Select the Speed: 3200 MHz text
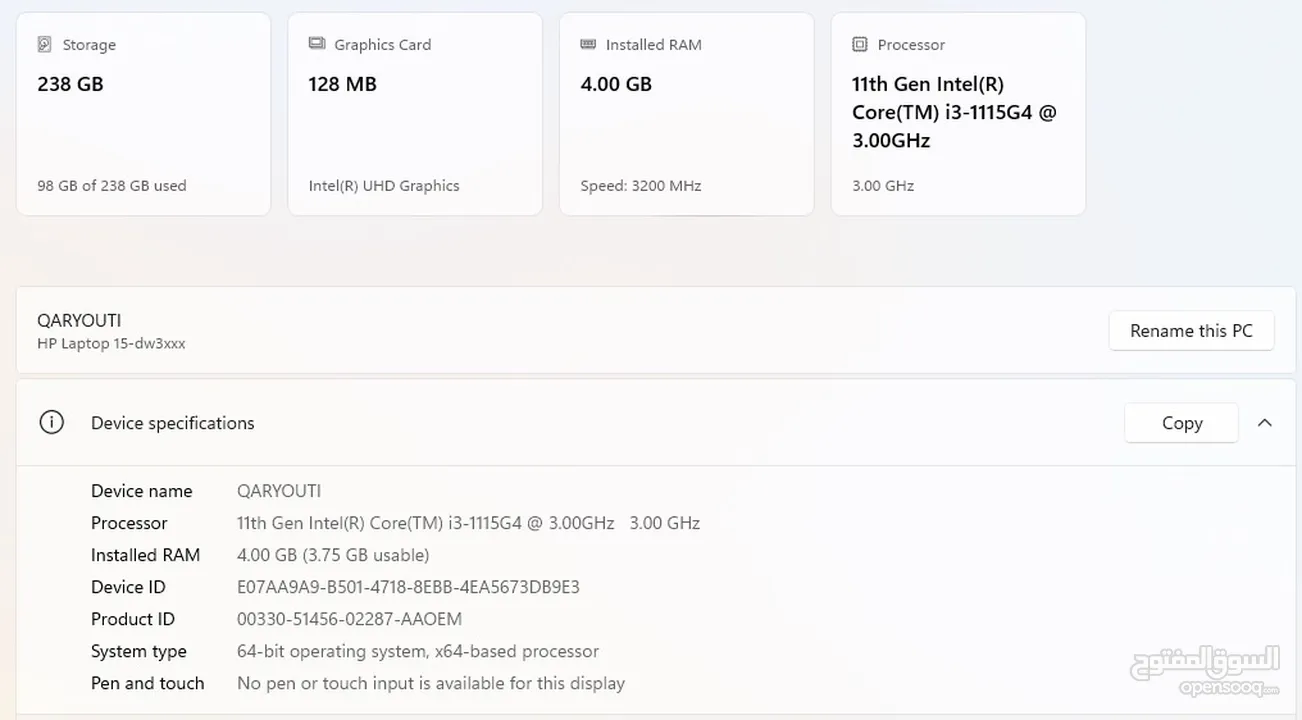 (641, 186)
